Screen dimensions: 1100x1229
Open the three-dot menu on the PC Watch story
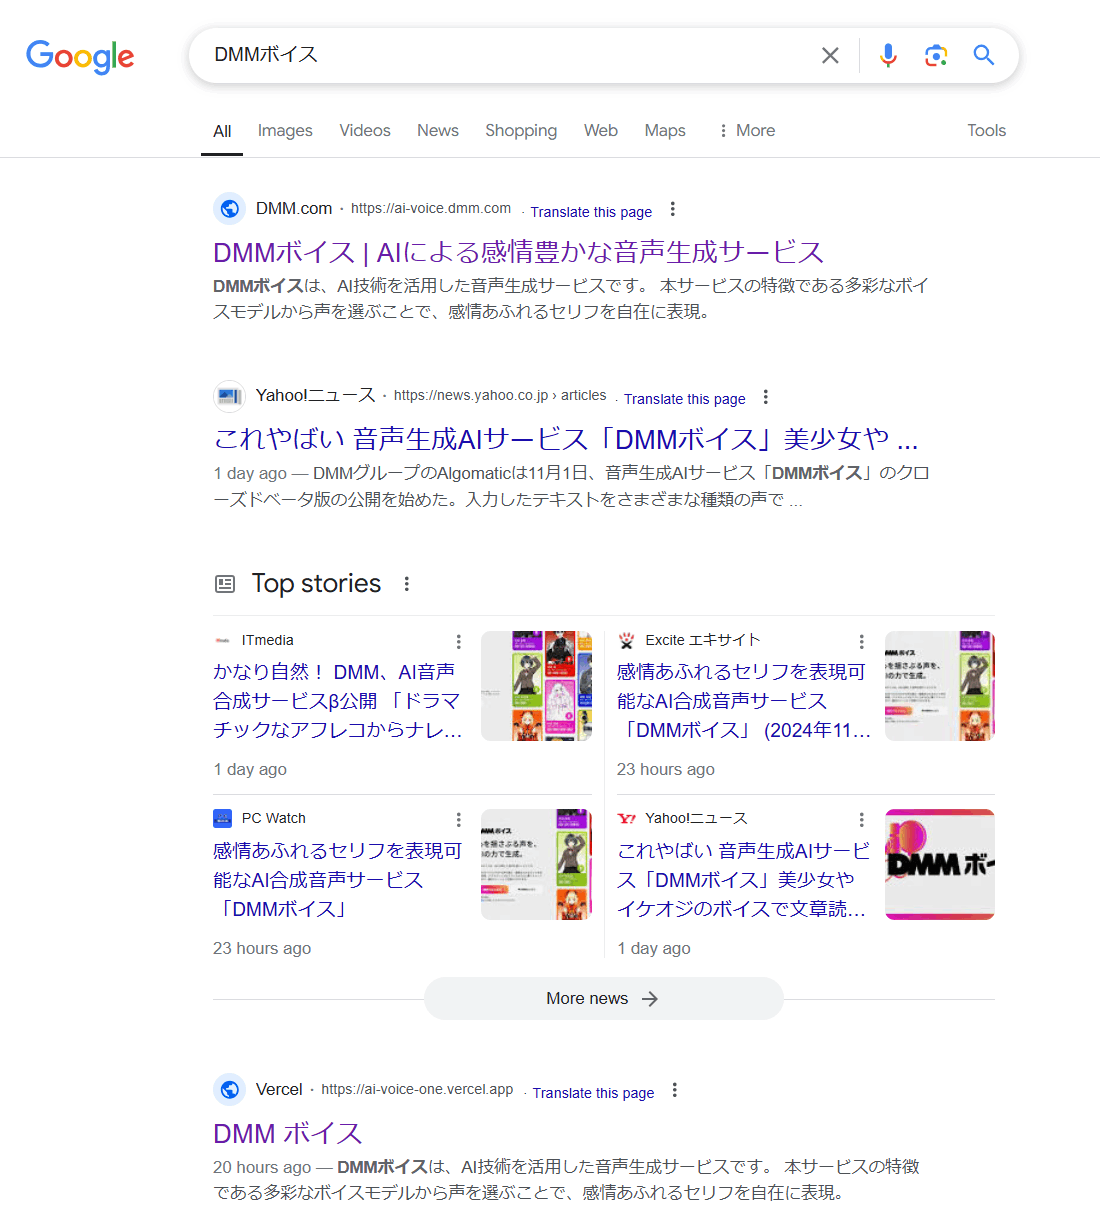(x=459, y=819)
